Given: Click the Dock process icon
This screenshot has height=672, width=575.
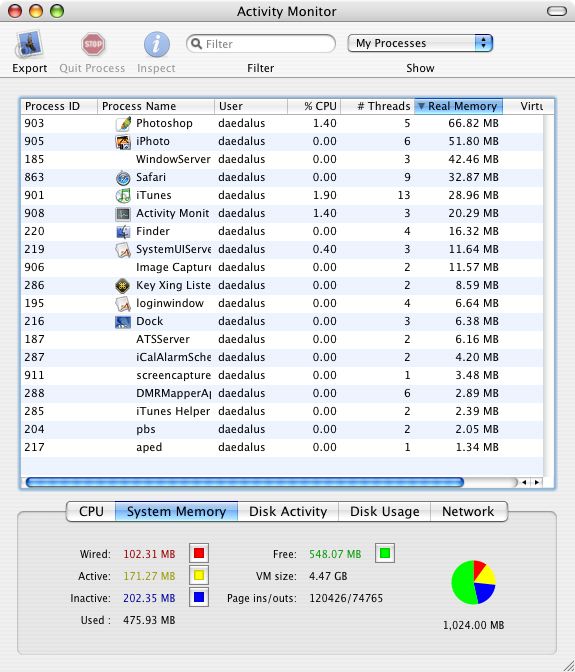Looking at the screenshot, I should click(x=123, y=321).
